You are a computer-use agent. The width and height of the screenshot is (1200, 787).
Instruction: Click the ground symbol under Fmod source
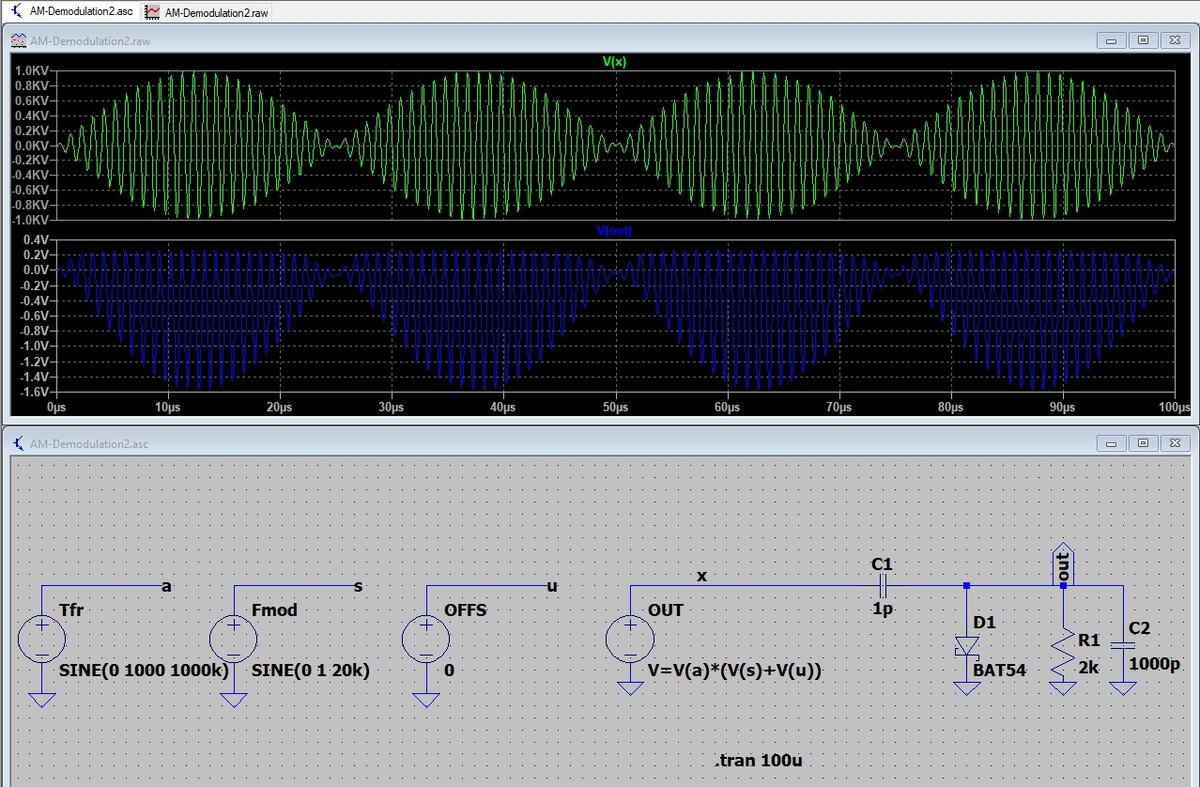pos(234,698)
